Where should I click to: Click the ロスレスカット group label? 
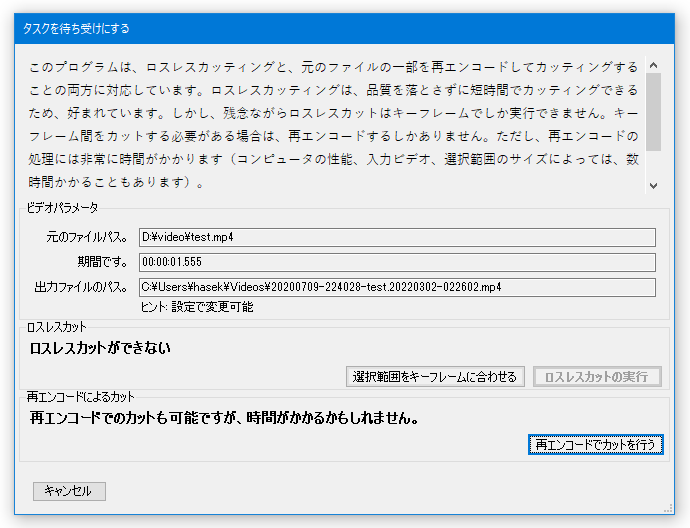(56, 327)
